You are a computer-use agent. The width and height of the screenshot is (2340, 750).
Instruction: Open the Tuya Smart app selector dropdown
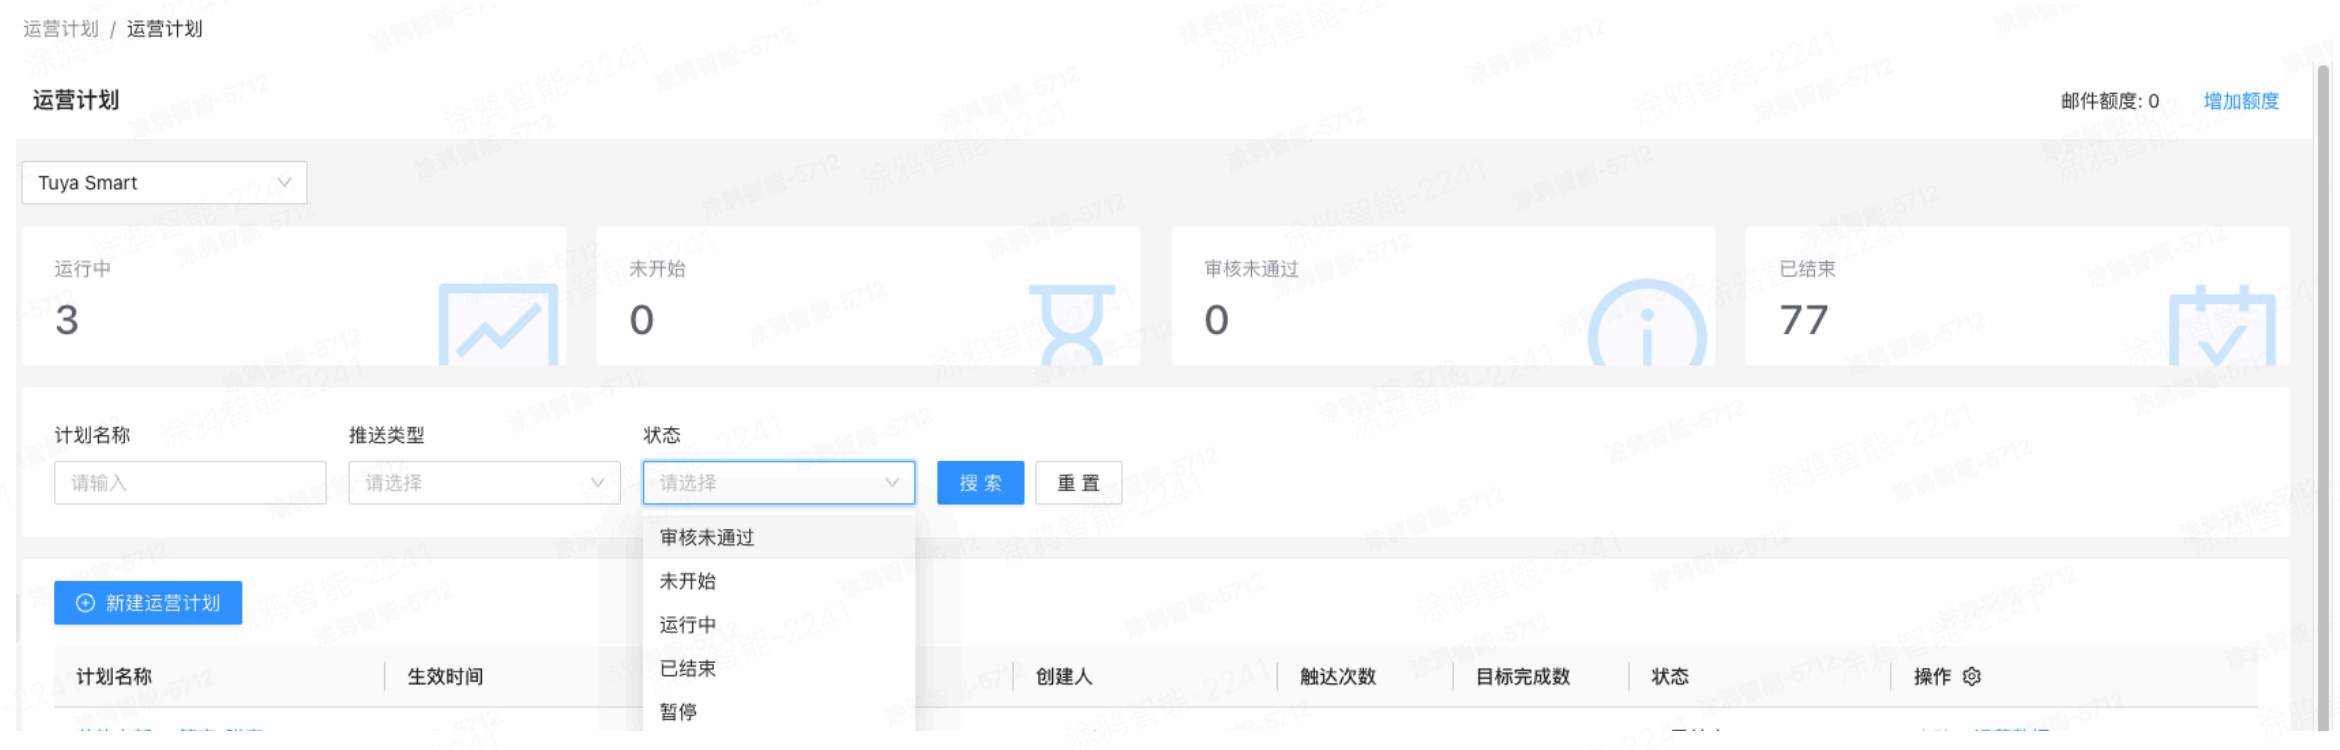[164, 183]
